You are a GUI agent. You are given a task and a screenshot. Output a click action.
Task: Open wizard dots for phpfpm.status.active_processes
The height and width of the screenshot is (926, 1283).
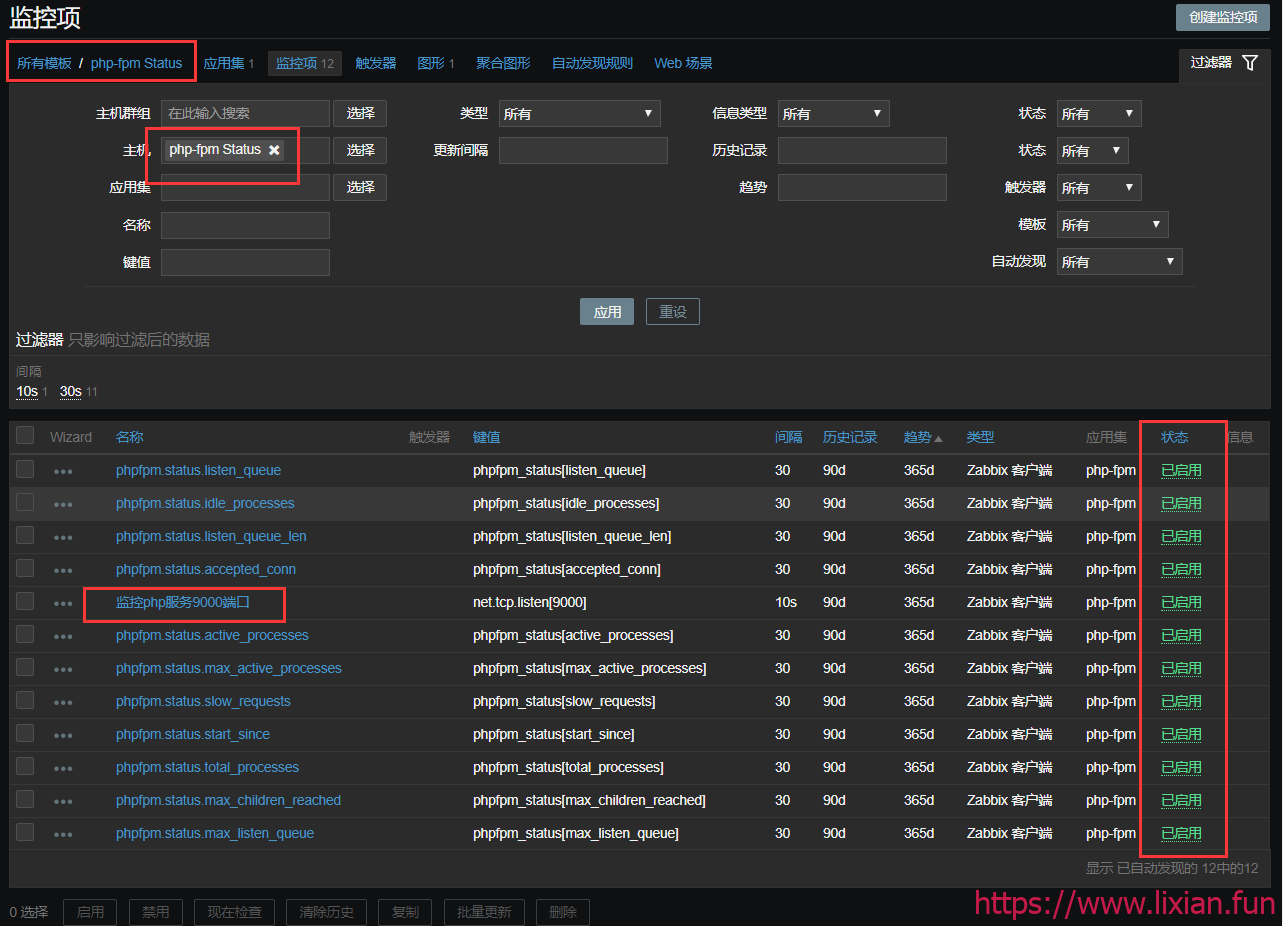click(63, 636)
